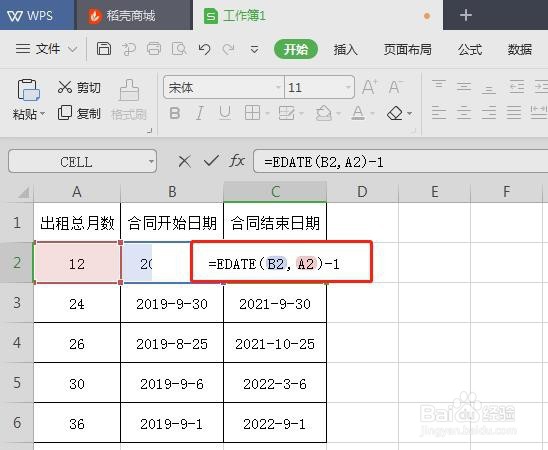Click cell 2021-10-25
548x450 pixels.
[x=275, y=344]
